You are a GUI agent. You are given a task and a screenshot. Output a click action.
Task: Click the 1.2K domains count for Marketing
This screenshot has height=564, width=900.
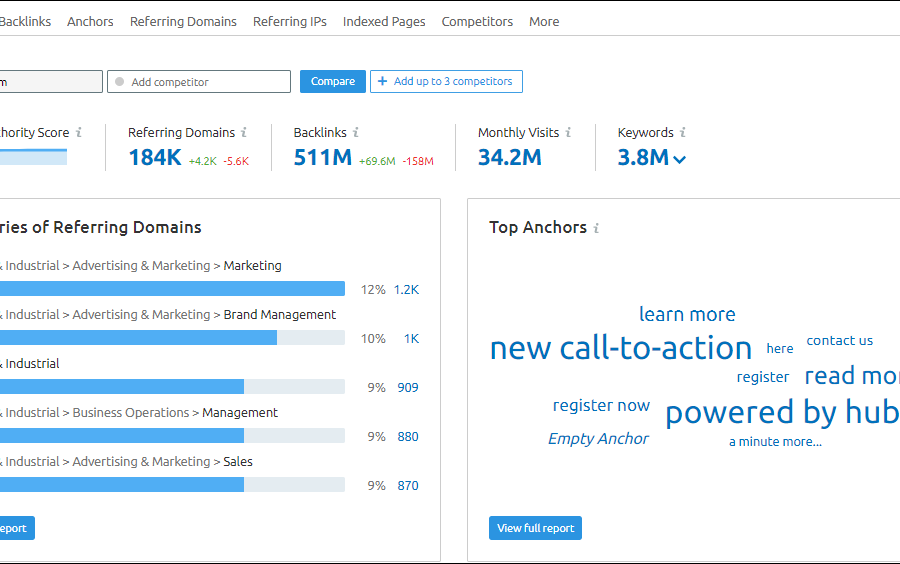tap(406, 290)
